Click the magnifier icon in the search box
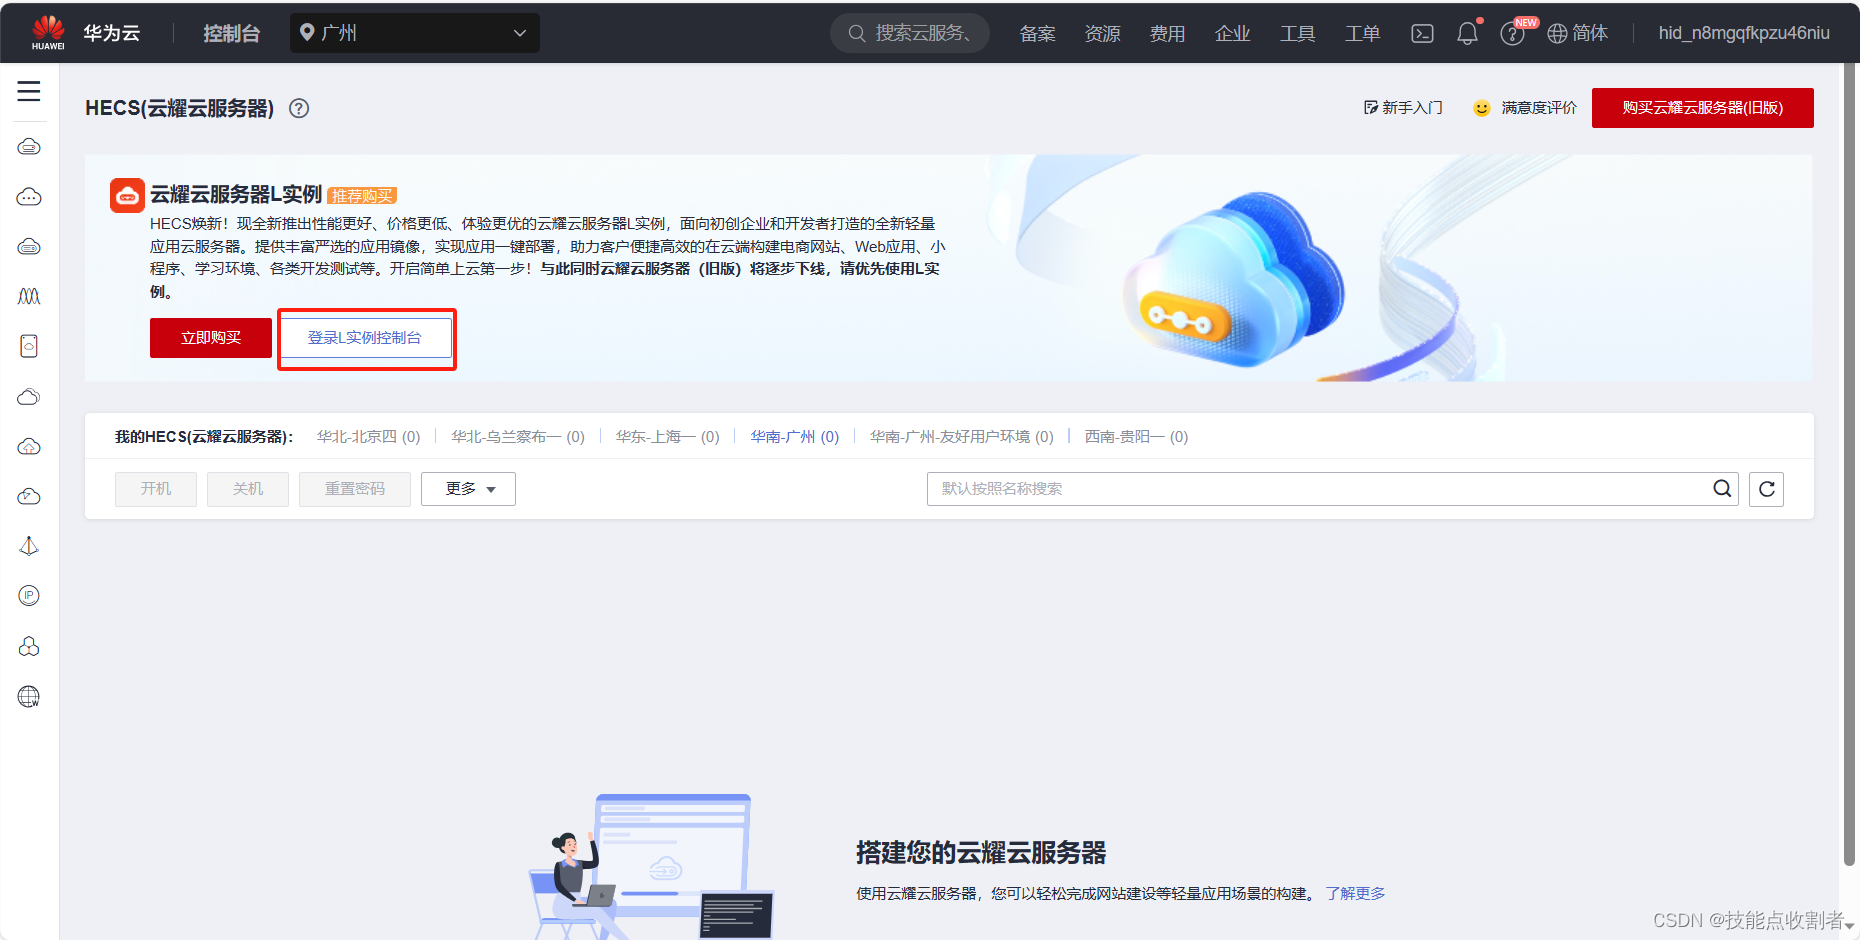Screen dimensions: 1860x940 (1722, 489)
